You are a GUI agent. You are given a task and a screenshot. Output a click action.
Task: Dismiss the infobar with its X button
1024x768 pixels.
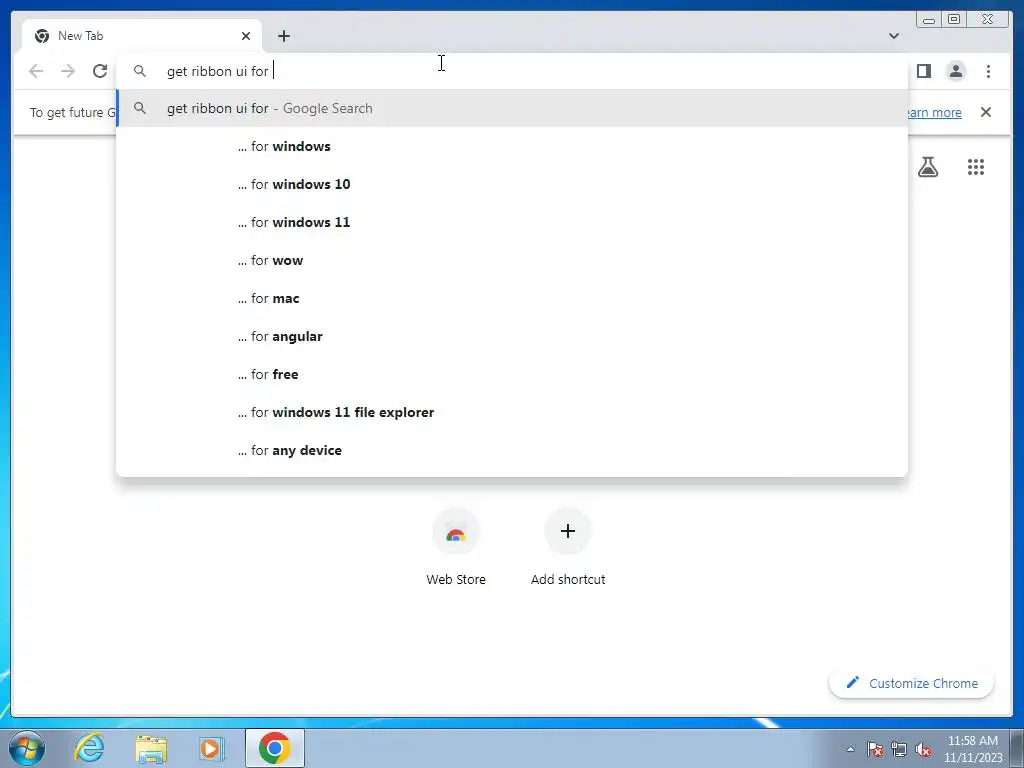pos(986,112)
